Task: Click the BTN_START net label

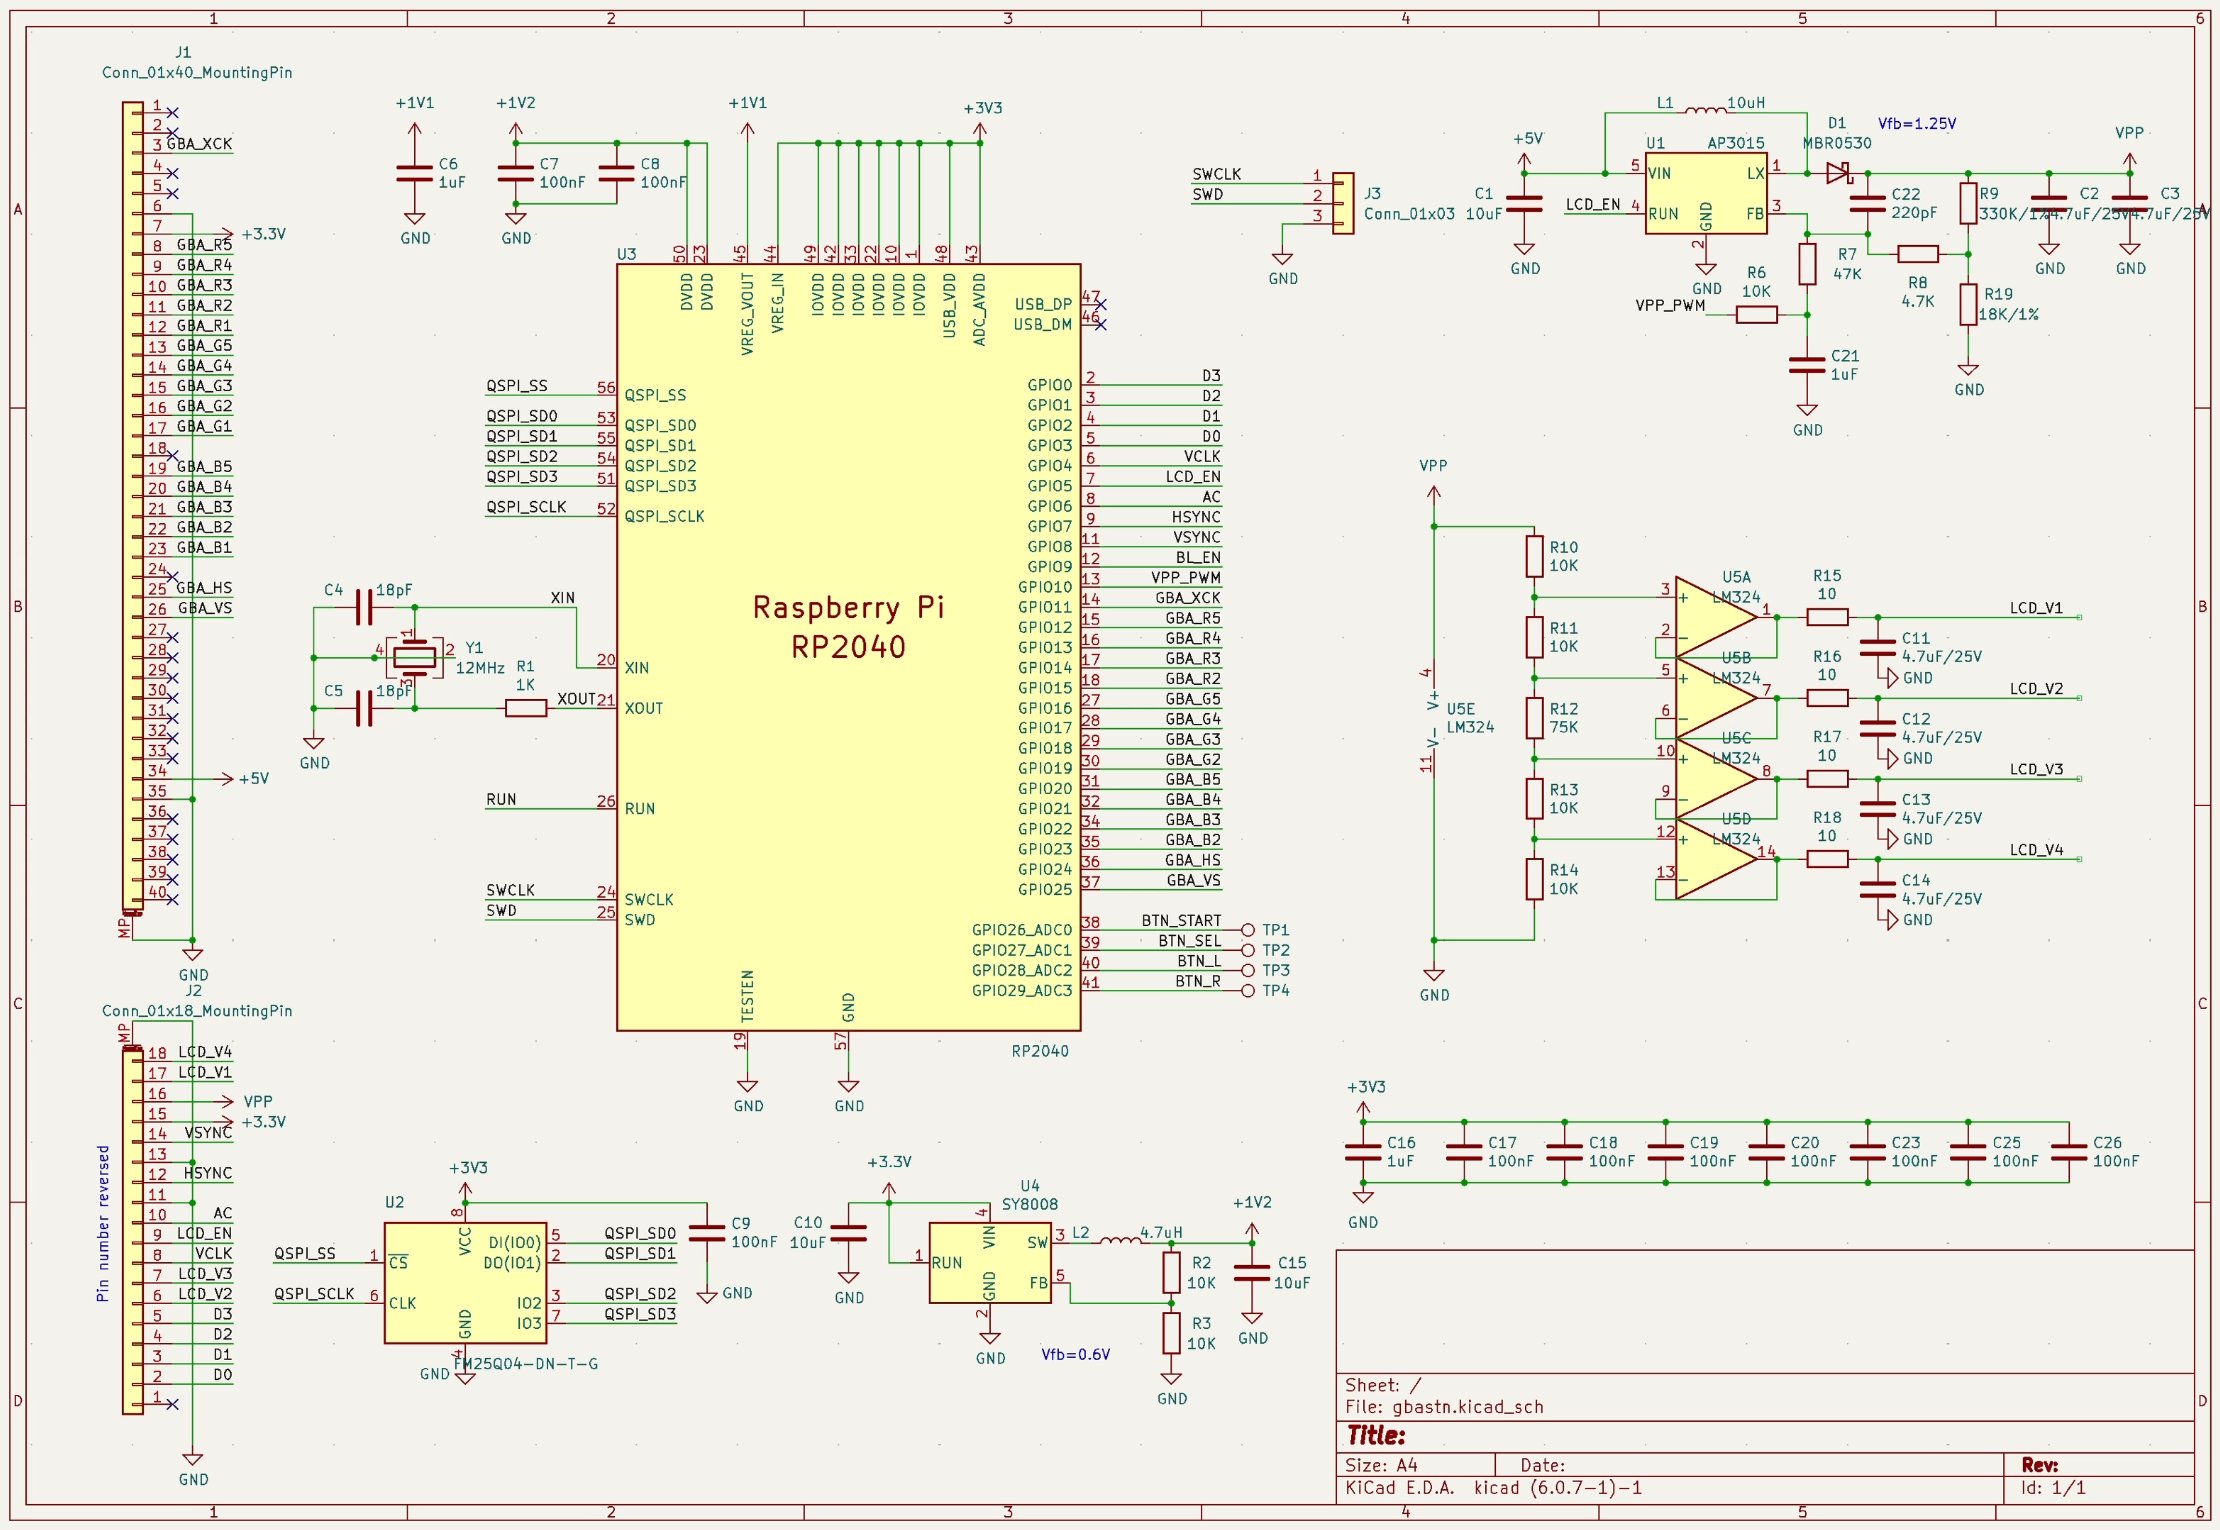Action: coord(1180,920)
